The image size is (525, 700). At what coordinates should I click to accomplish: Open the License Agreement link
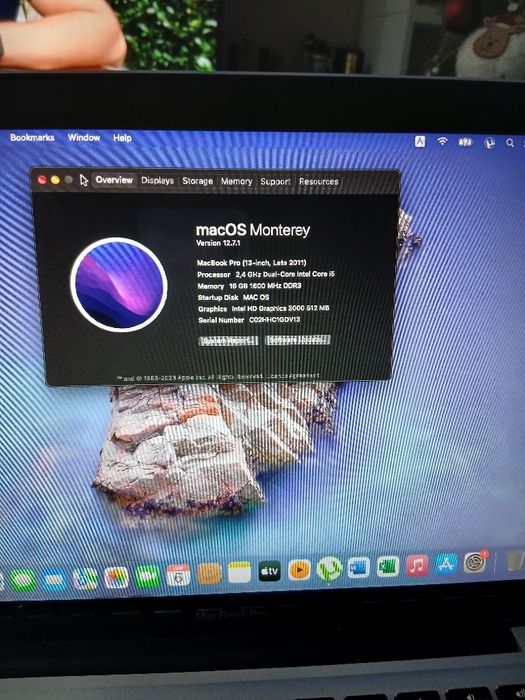click(x=293, y=376)
